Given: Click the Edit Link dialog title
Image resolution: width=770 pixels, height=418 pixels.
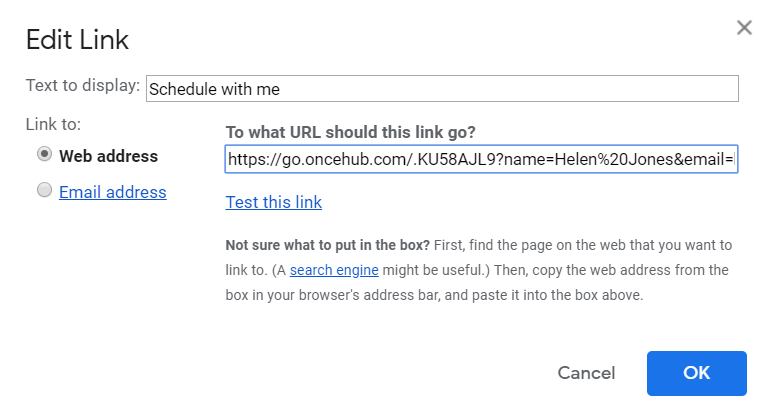Looking at the screenshot, I should 77,41.
